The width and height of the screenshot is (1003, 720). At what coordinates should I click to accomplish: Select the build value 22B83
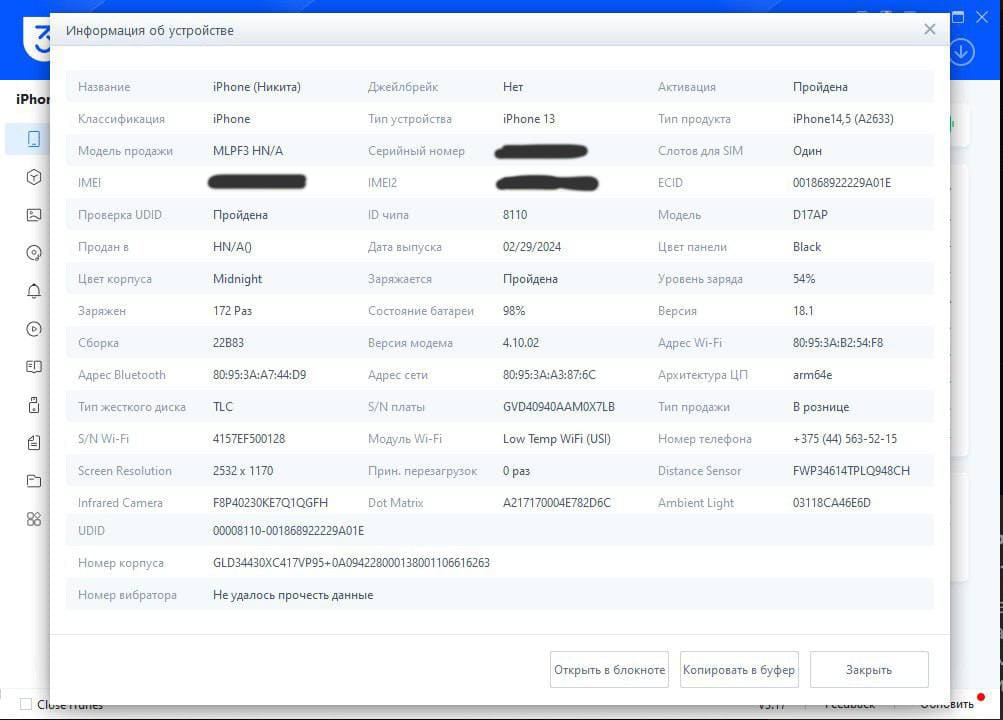[228, 343]
